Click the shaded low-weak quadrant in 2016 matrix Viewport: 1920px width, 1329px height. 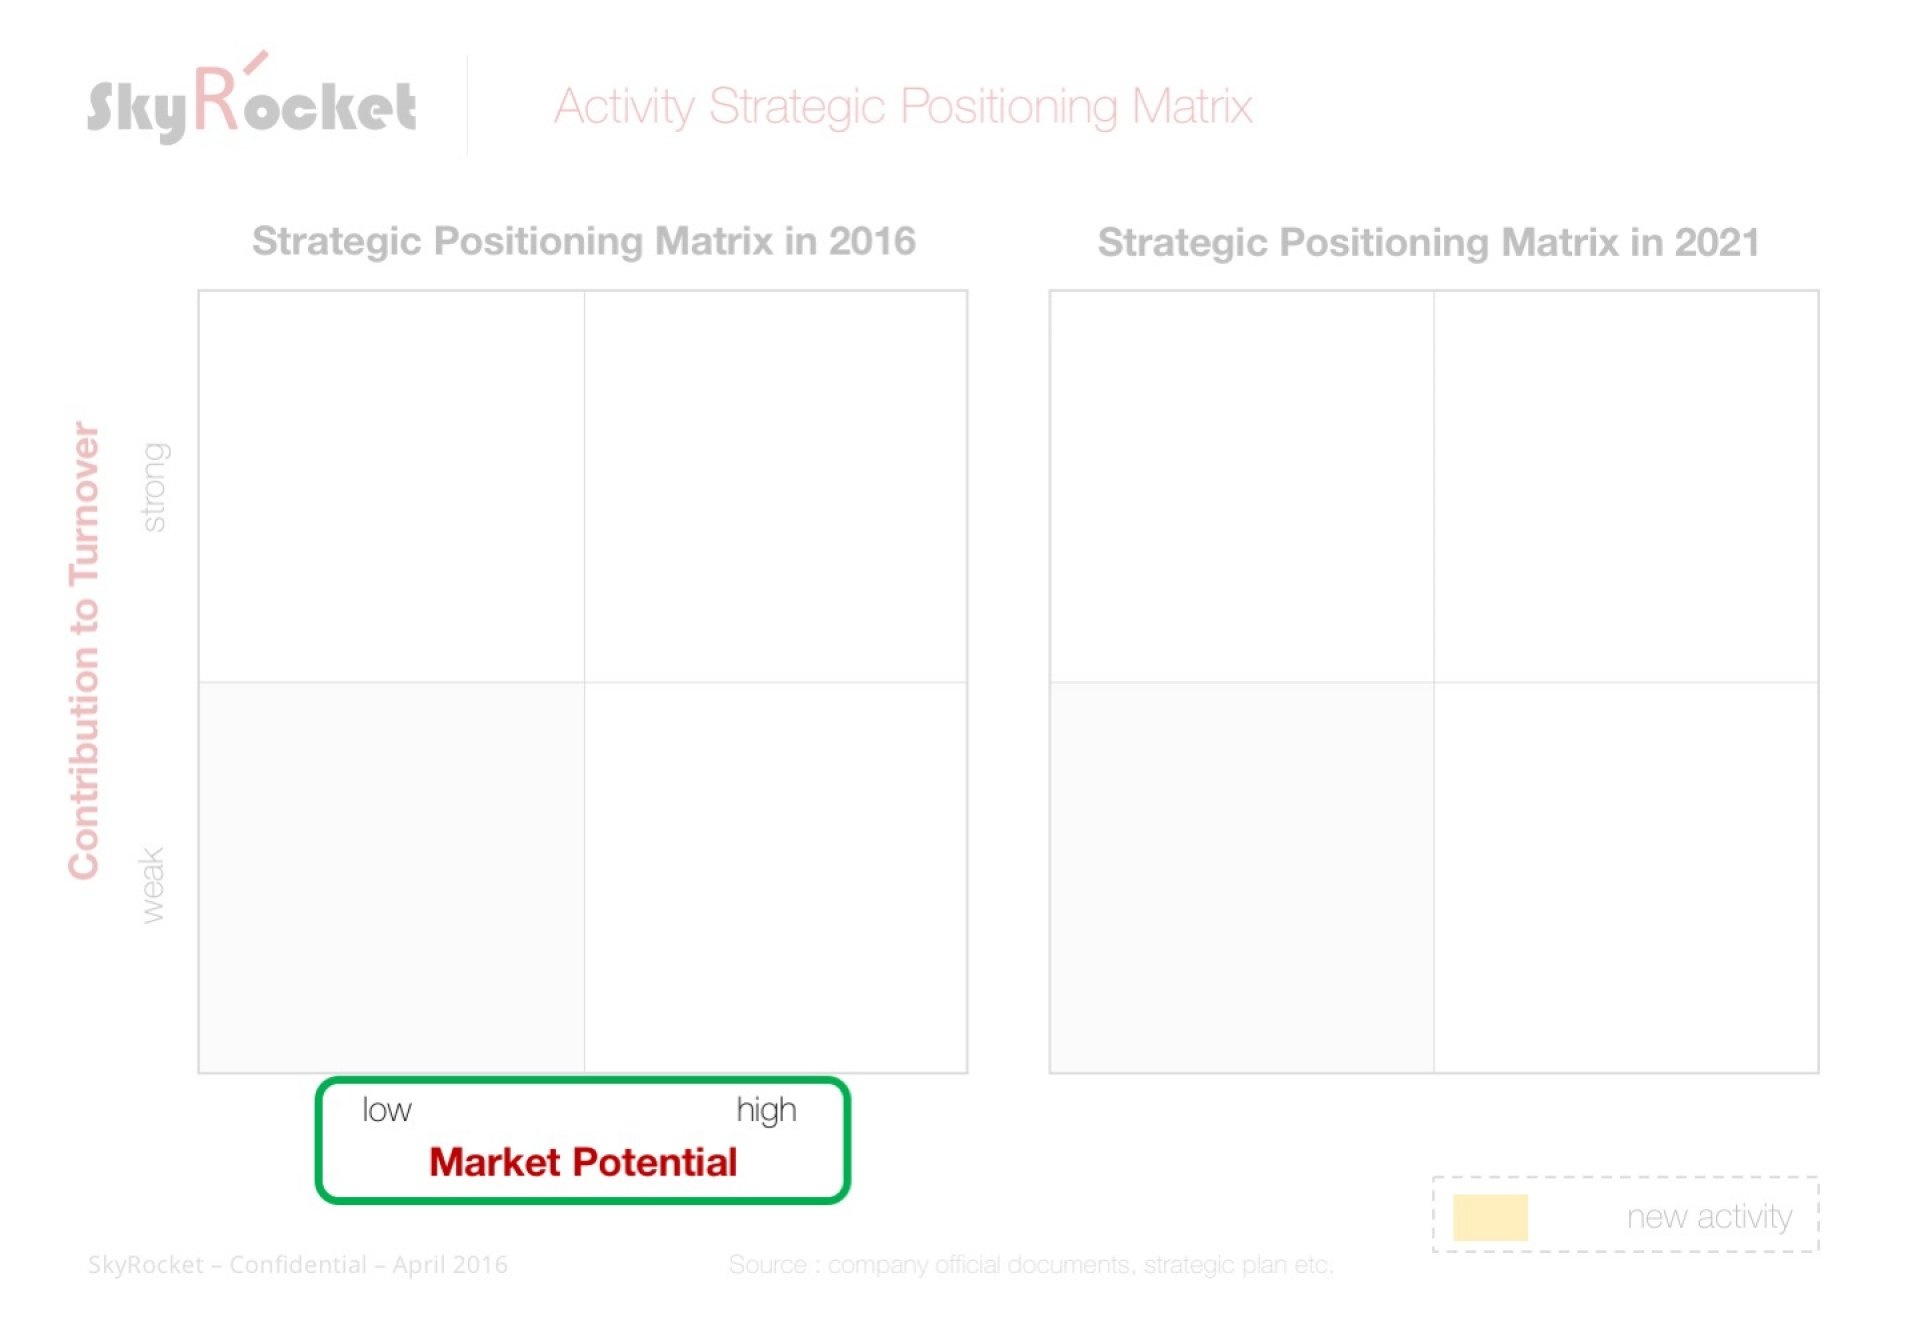(x=391, y=877)
